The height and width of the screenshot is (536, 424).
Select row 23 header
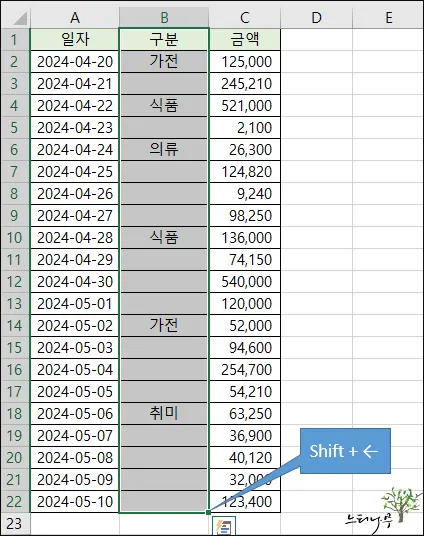tap(15, 524)
